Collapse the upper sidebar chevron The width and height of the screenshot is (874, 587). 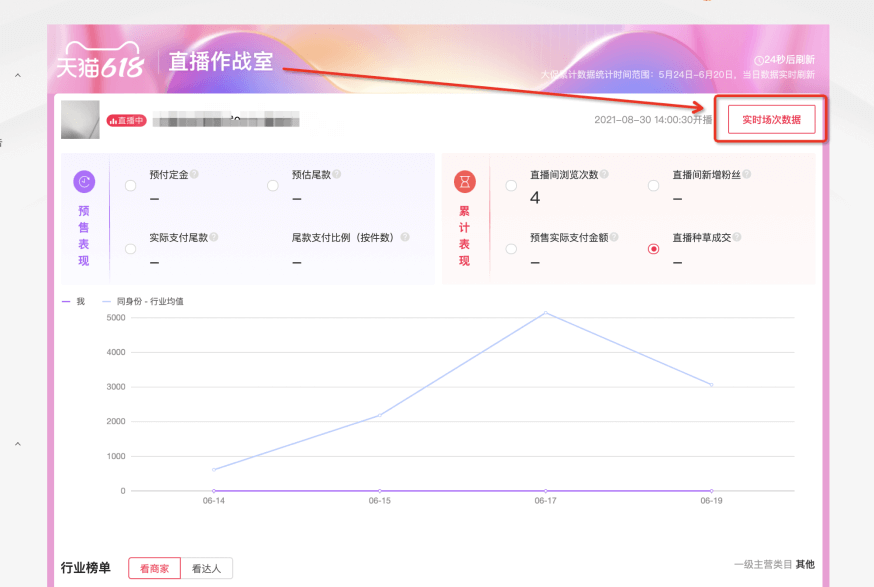pos(18,75)
